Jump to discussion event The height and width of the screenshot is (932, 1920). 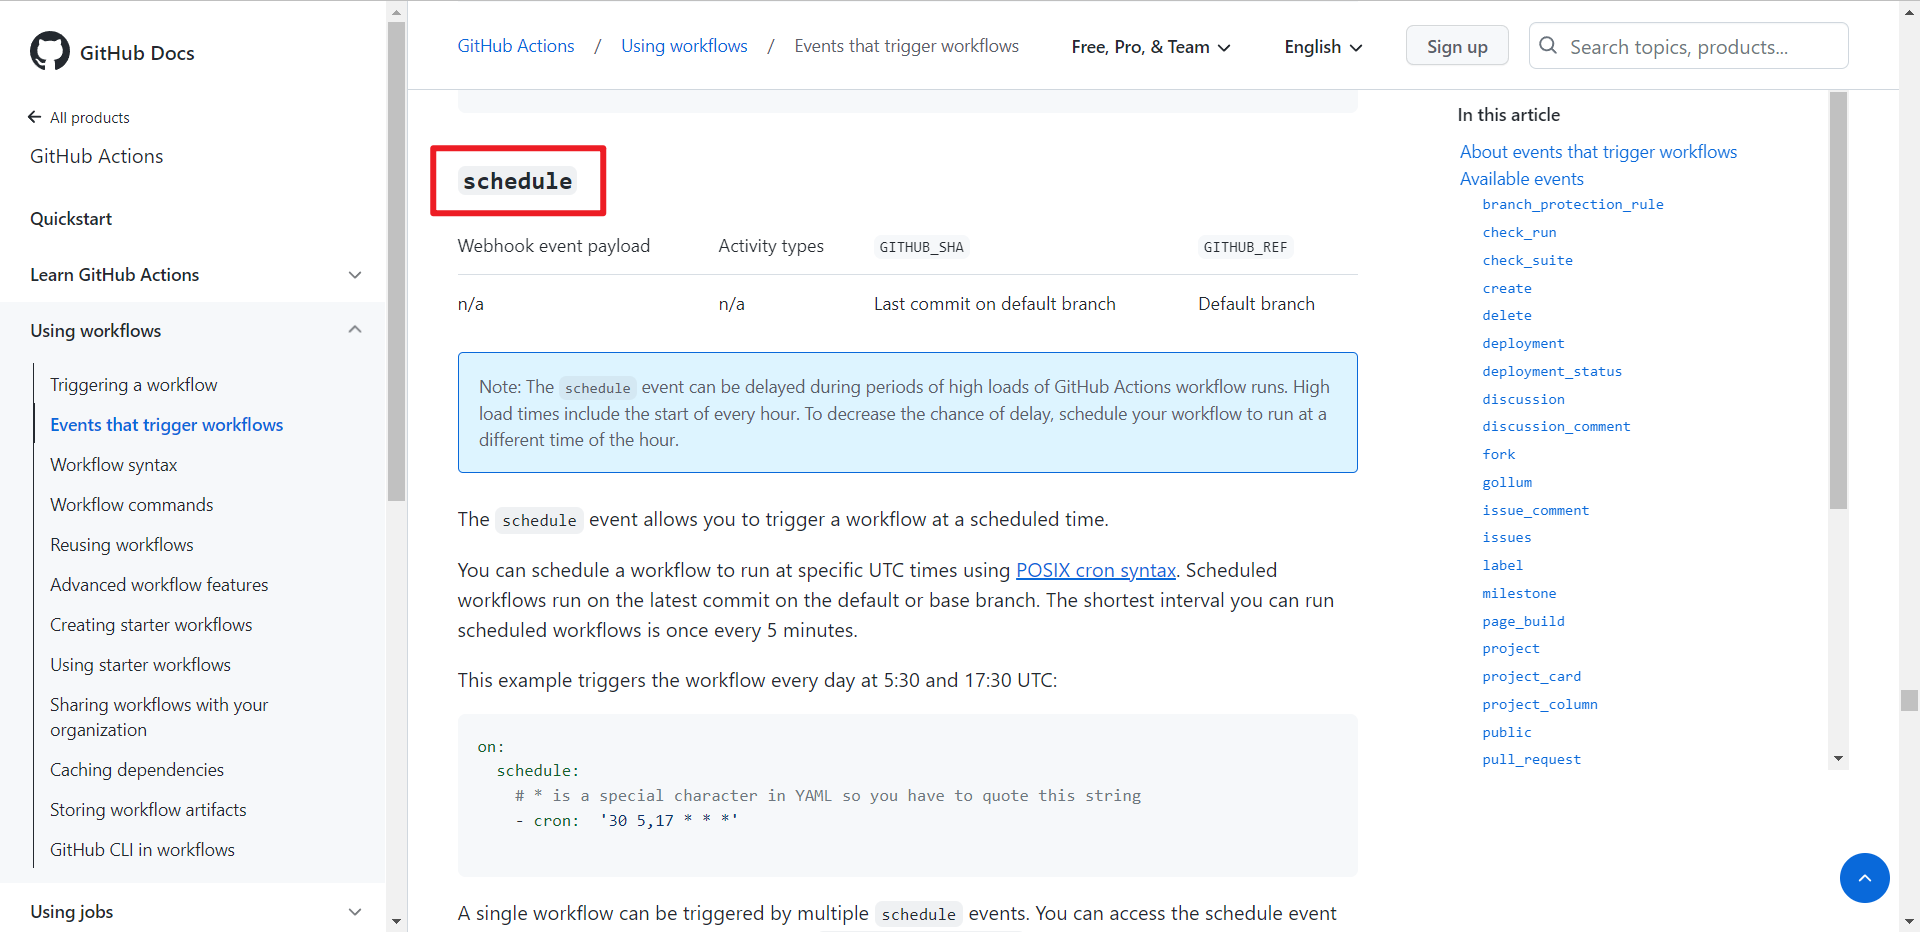[x=1523, y=399]
